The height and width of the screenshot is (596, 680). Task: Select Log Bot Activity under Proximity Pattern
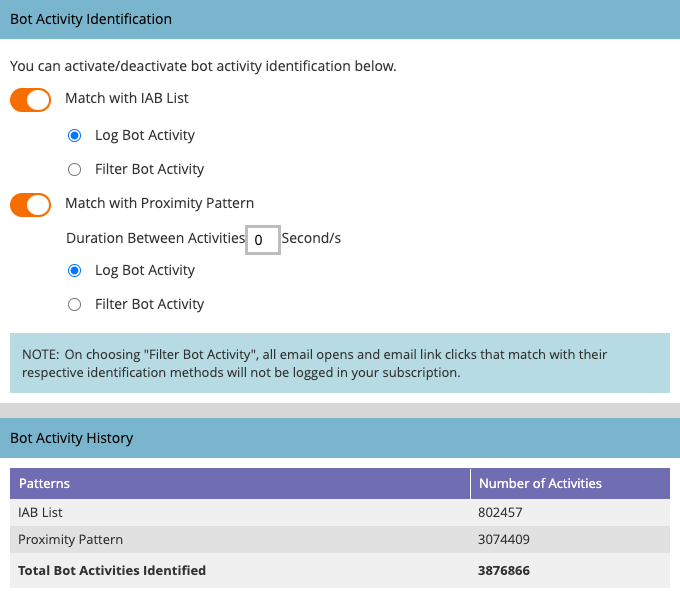(74, 271)
